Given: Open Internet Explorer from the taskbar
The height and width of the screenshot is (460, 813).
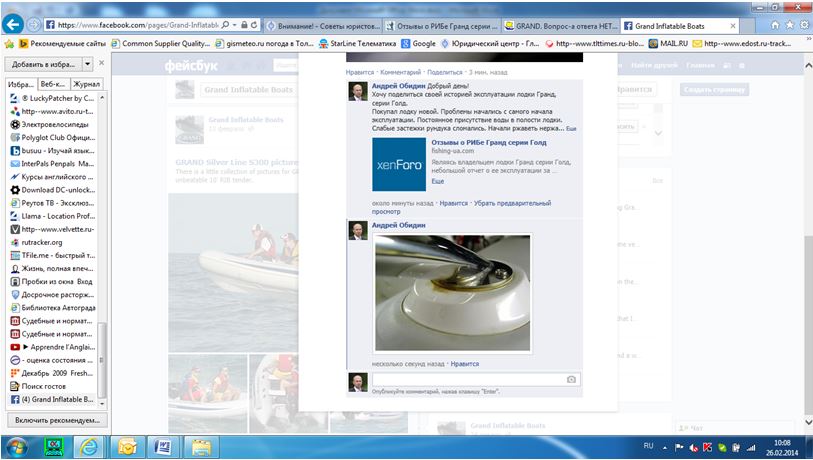Looking at the screenshot, I should 88,446.
